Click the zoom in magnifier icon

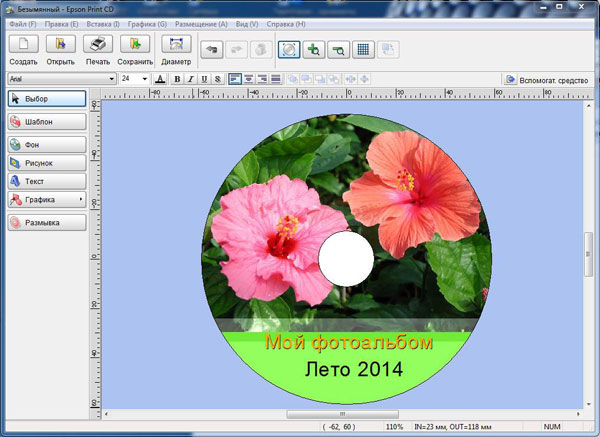tap(314, 48)
